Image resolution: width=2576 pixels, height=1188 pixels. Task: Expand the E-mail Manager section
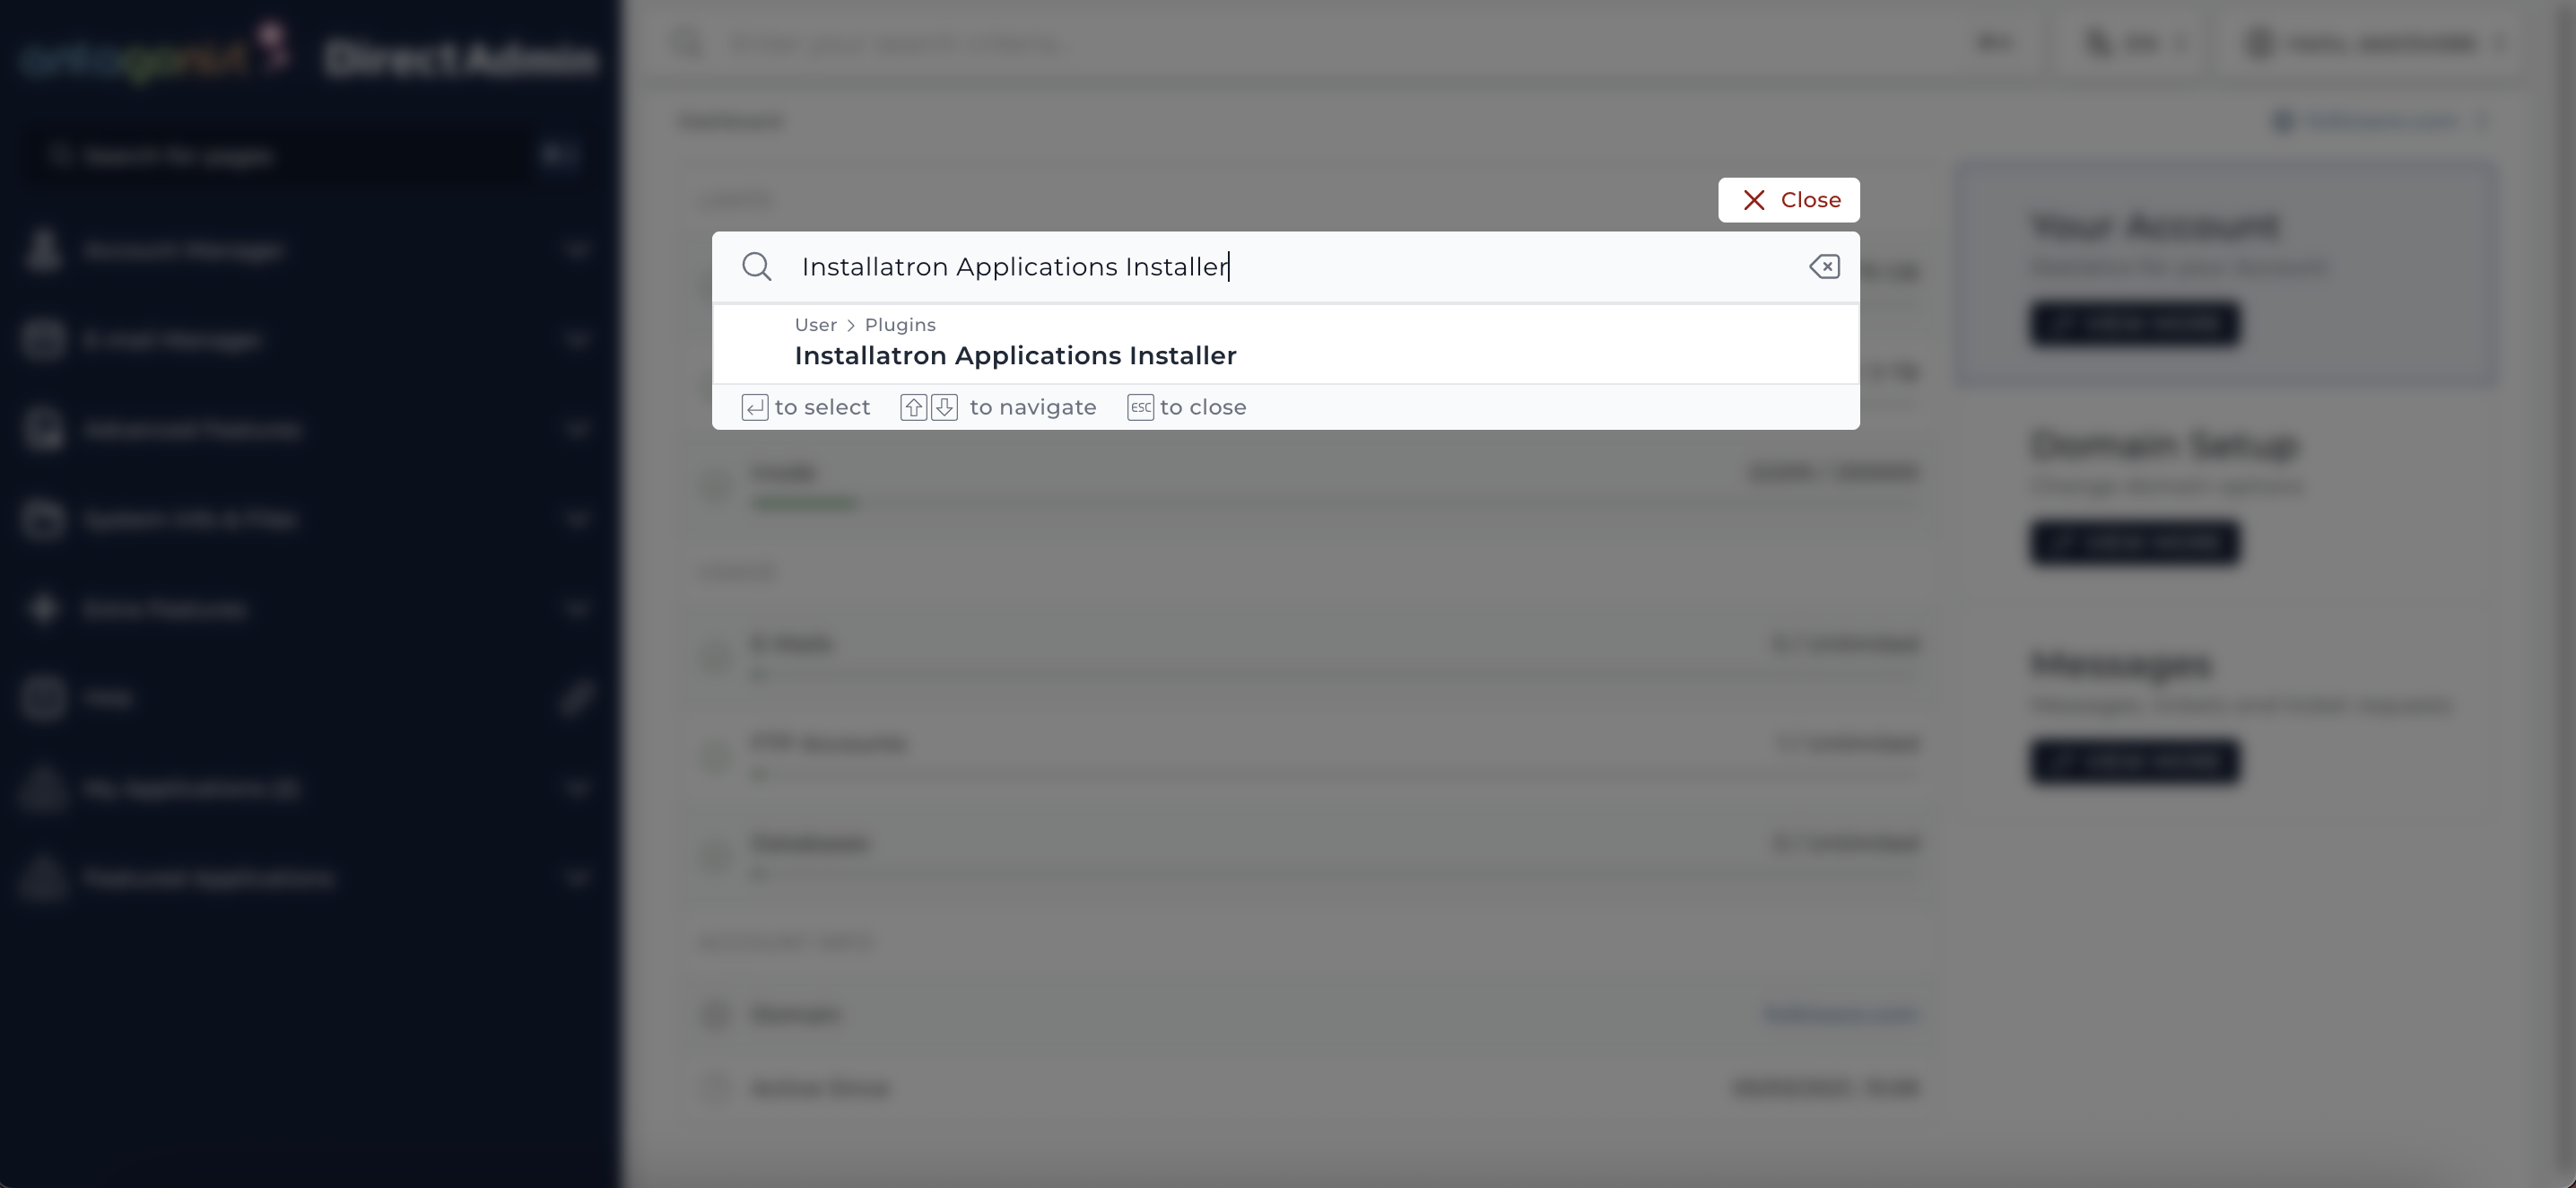pos(578,339)
